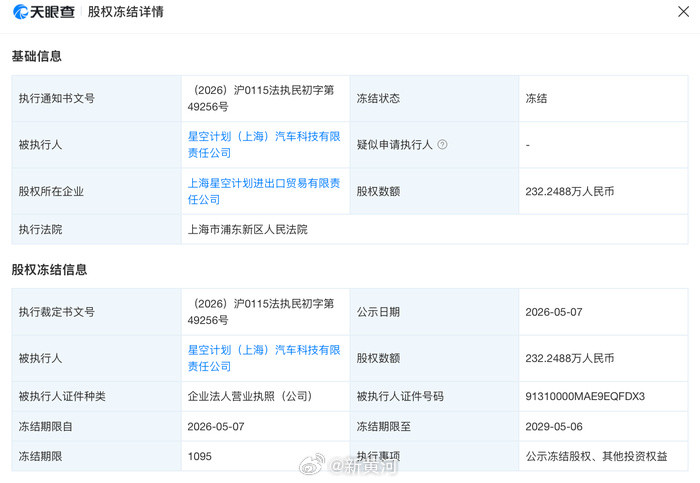This screenshot has height=483, width=700.
Task: Open the help icon beside 疑似申请执行人
Action: pyautogui.click(x=442, y=144)
